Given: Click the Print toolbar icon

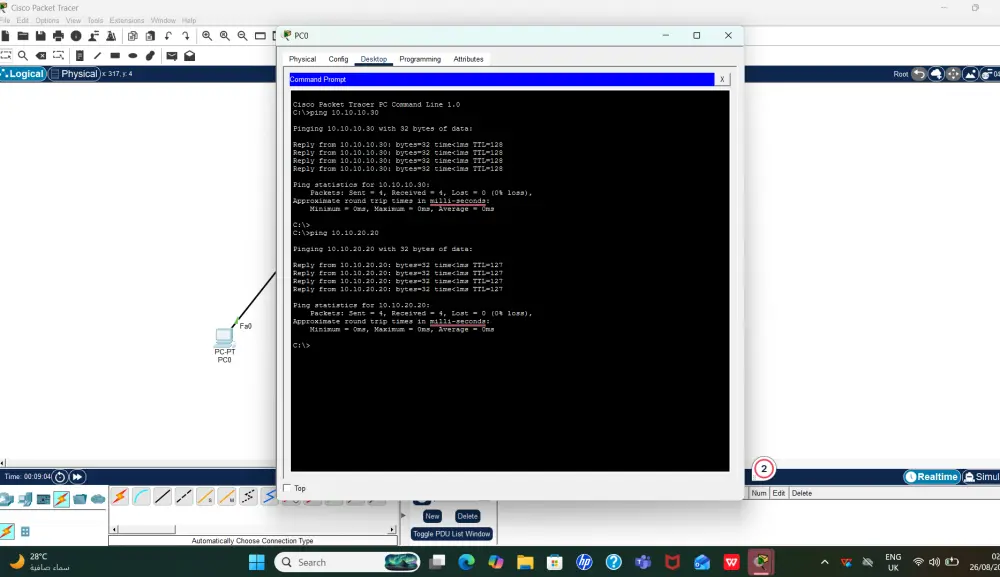Looking at the screenshot, I should (59, 36).
